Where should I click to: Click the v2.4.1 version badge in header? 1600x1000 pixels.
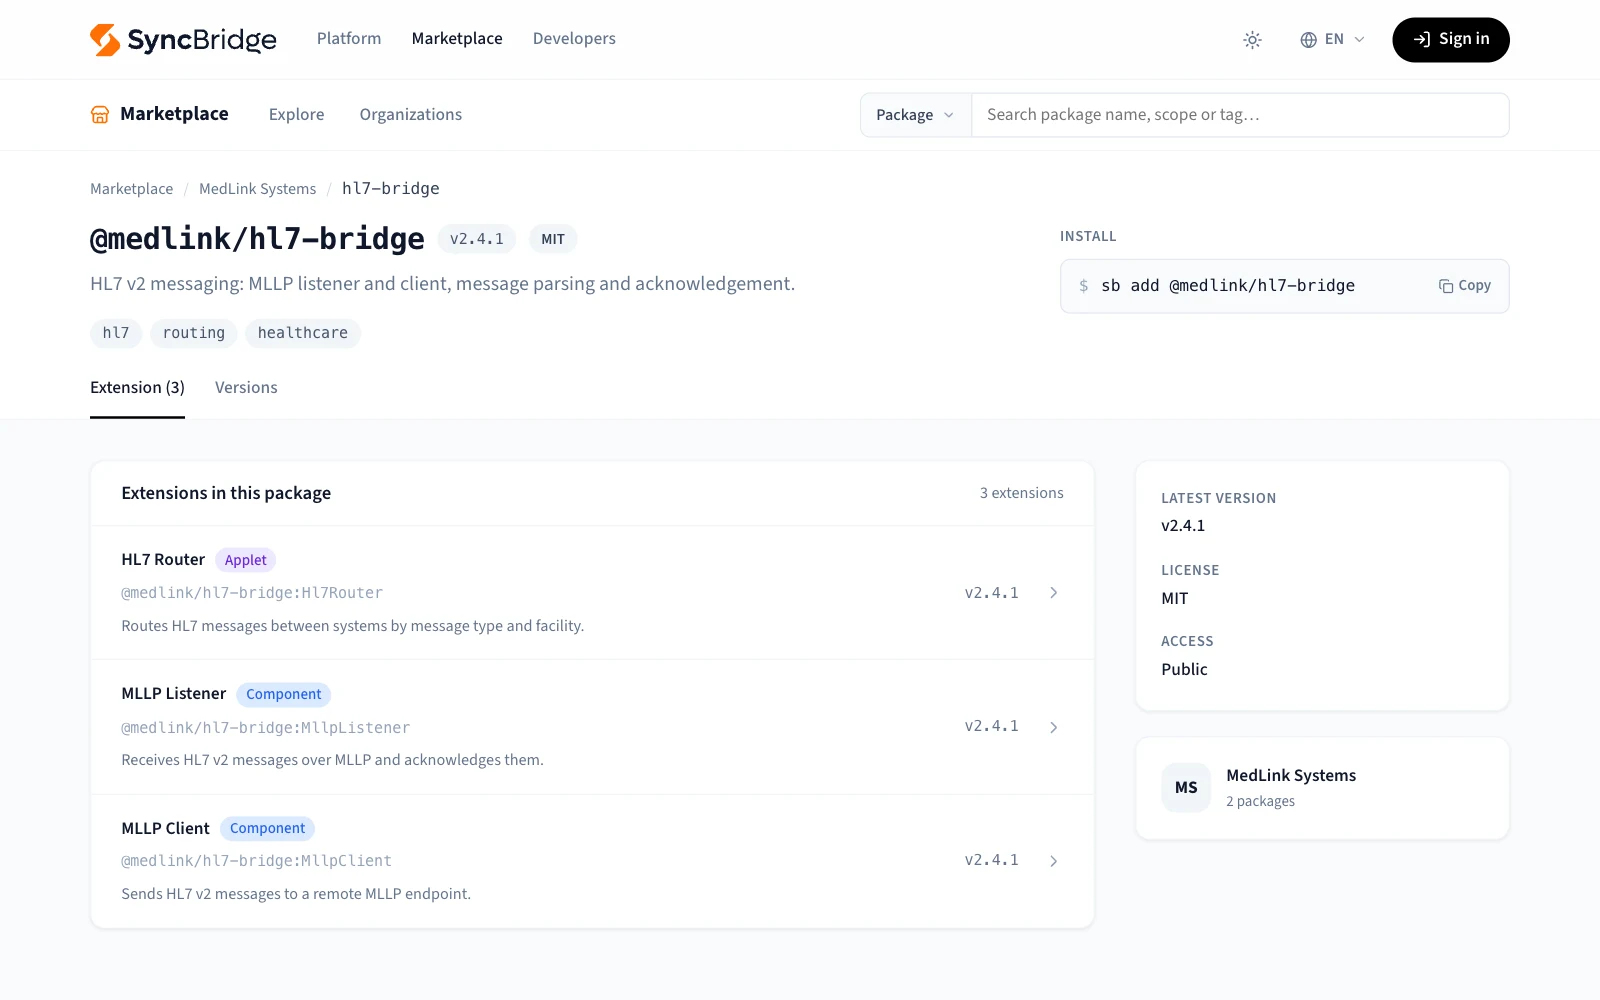click(x=477, y=239)
